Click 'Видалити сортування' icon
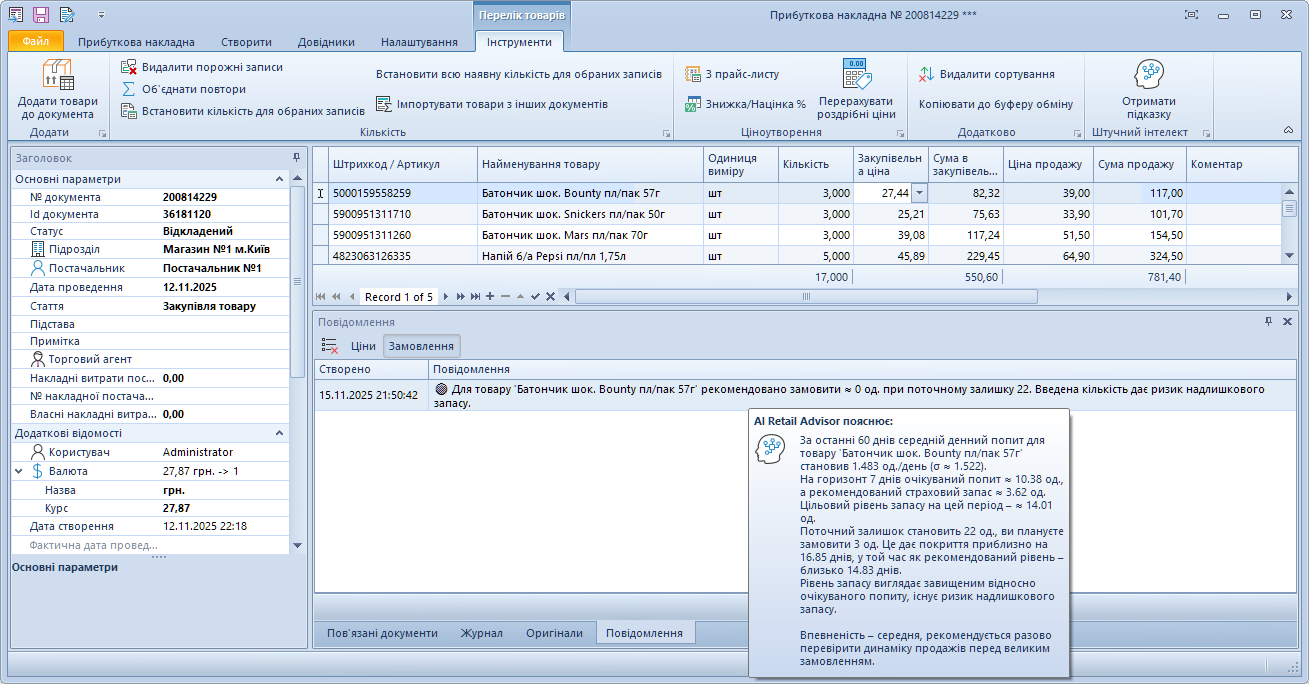1309x684 pixels. 926,74
